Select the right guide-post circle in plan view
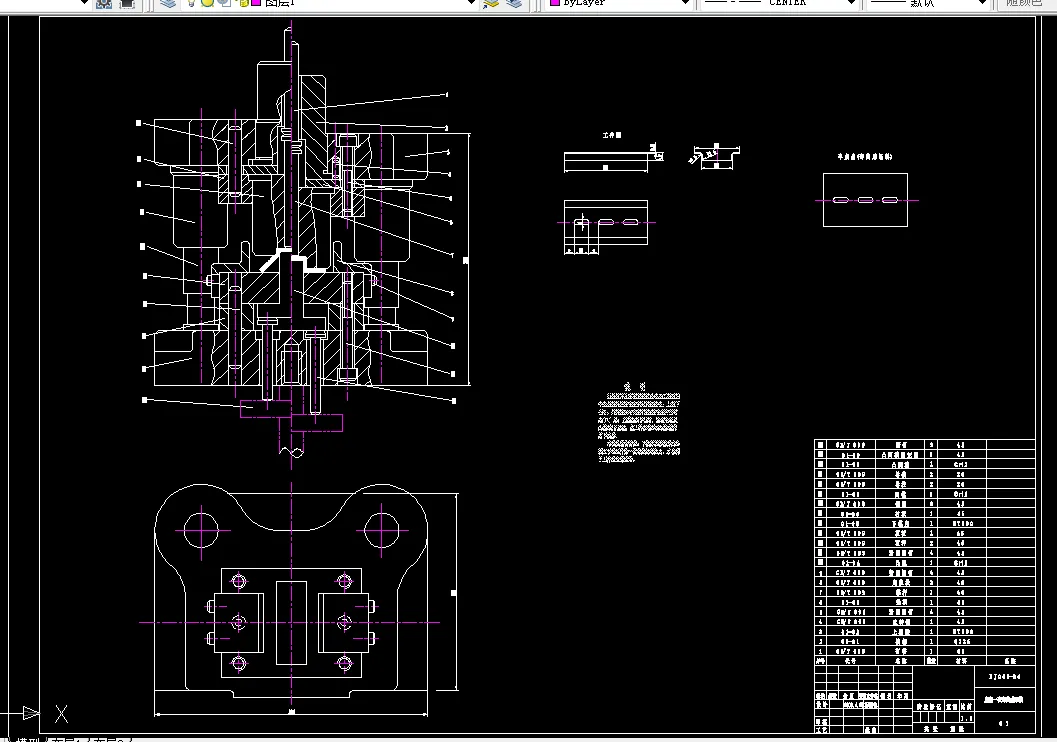The width and height of the screenshot is (1057, 742). pos(382,530)
